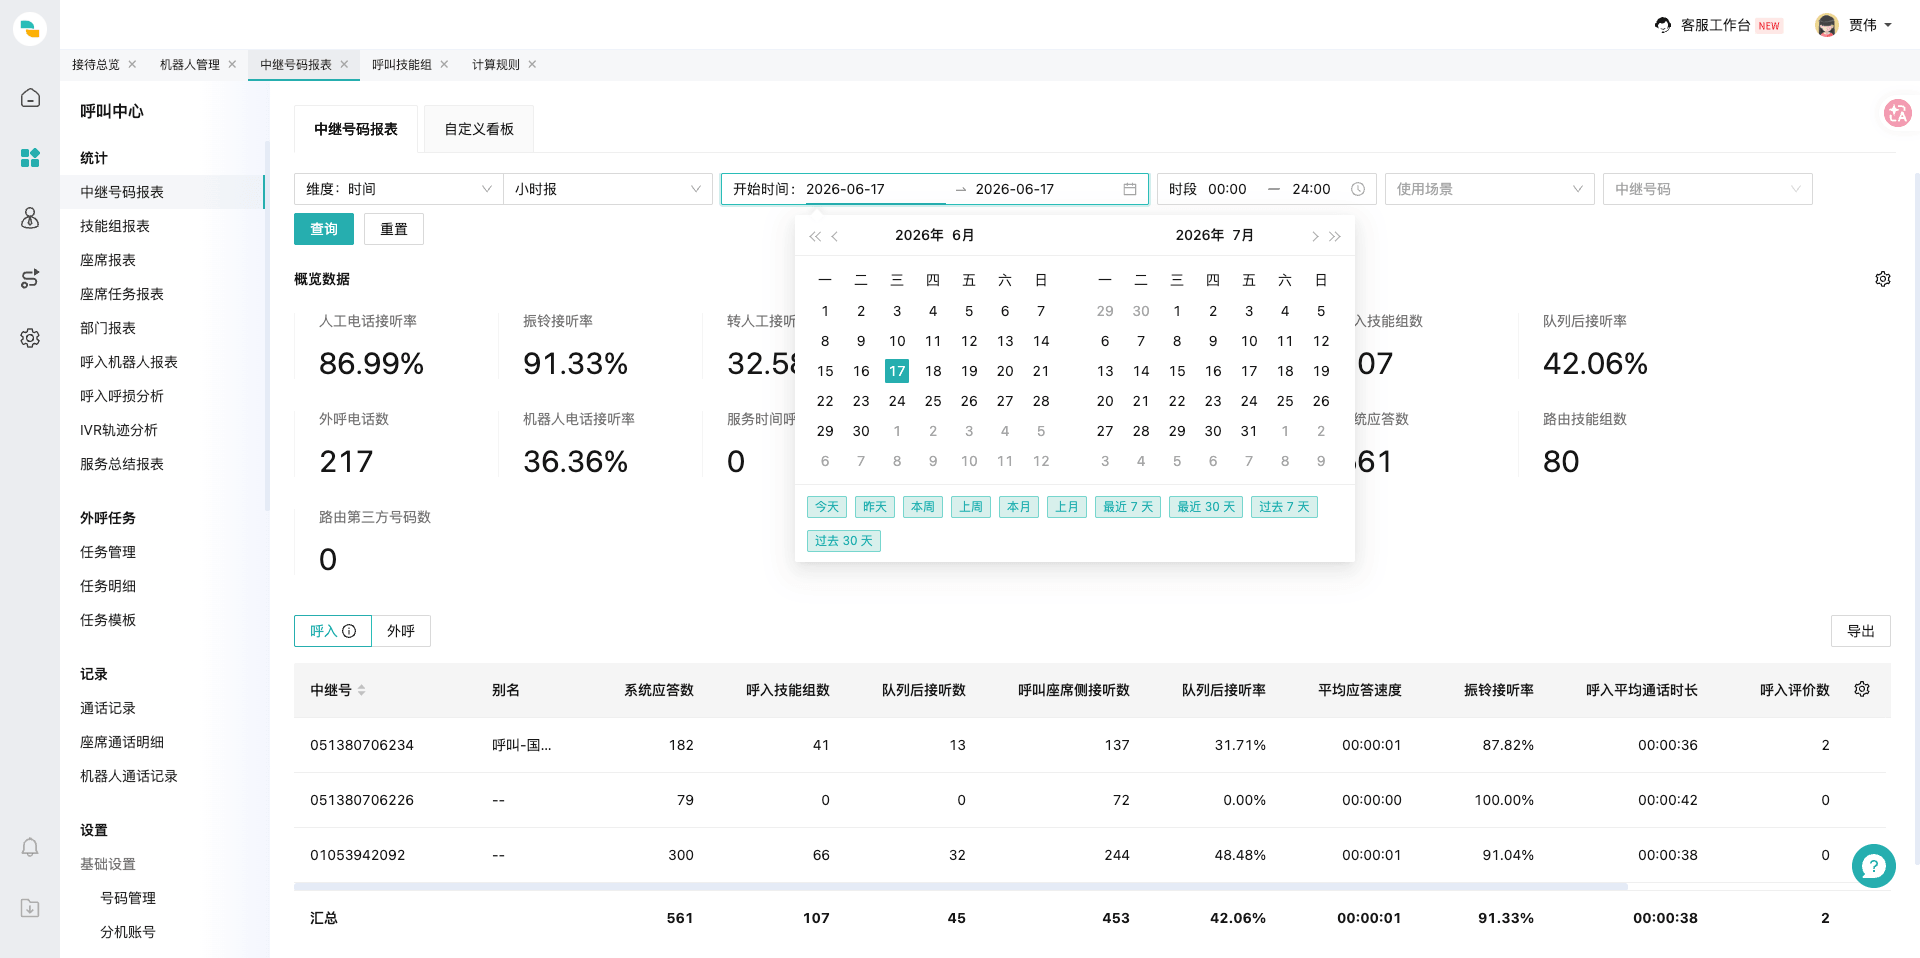Go to next month in calendar
This screenshot has height=958, width=1920.
[1314, 236]
